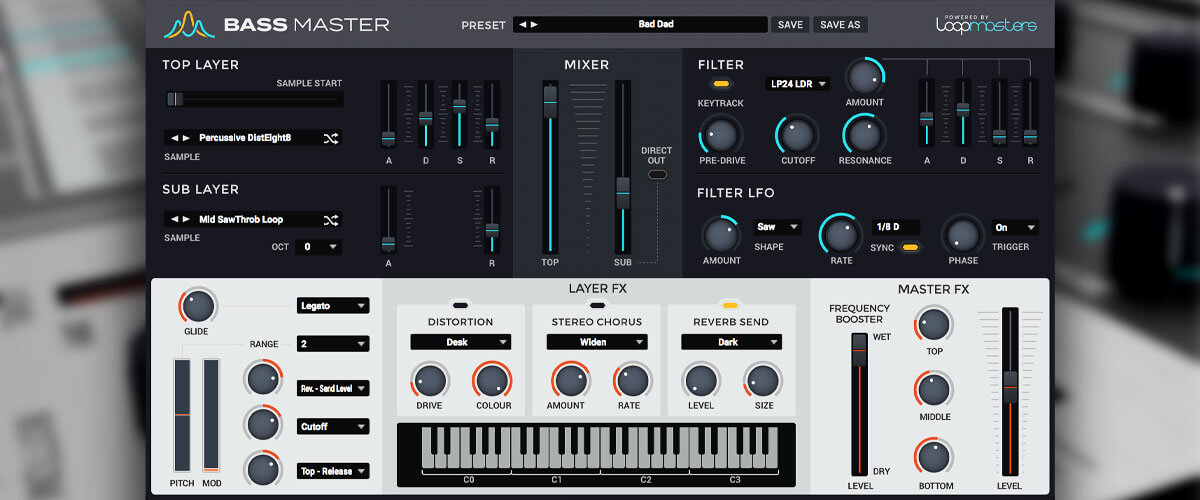Viewport: 1200px width, 500px height.
Task: Enable the Distortion effect switch
Action: [460, 304]
